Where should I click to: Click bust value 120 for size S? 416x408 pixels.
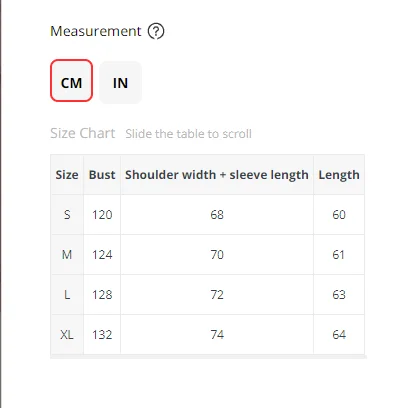[x=102, y=215]
